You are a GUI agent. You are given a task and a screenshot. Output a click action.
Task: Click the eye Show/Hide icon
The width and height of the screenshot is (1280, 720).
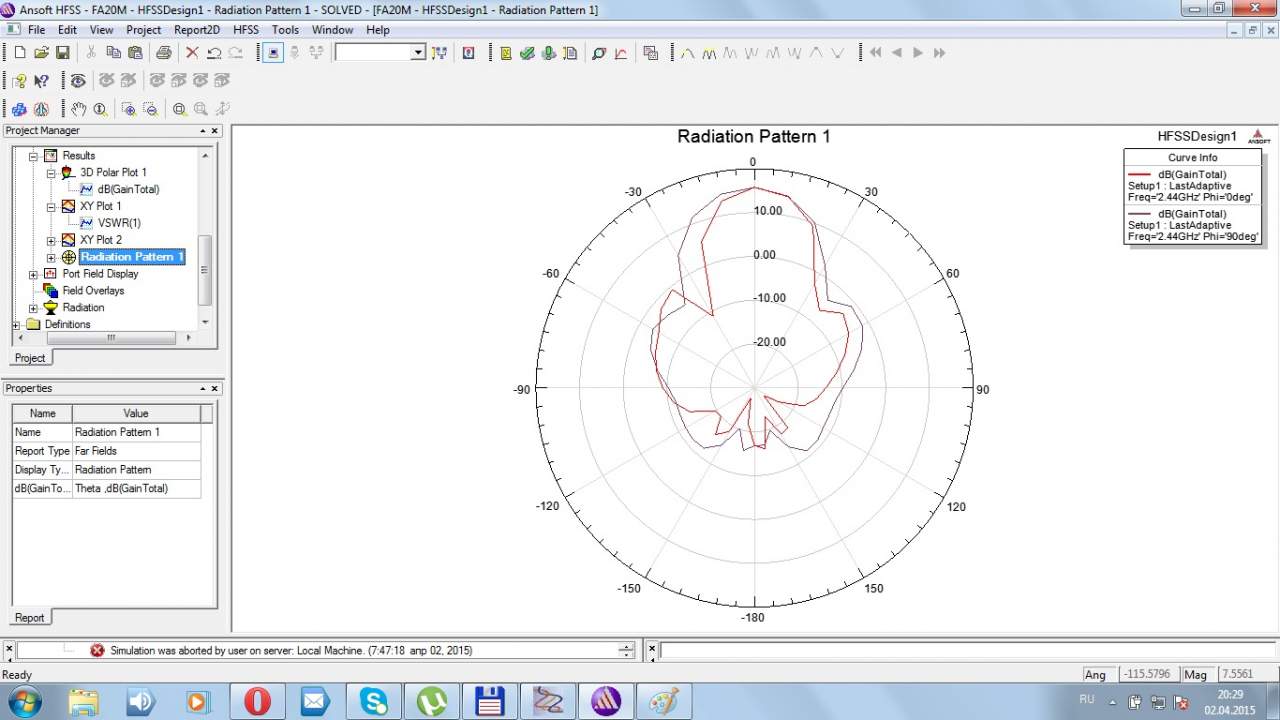pyautogui.click(x=78, y=81)
